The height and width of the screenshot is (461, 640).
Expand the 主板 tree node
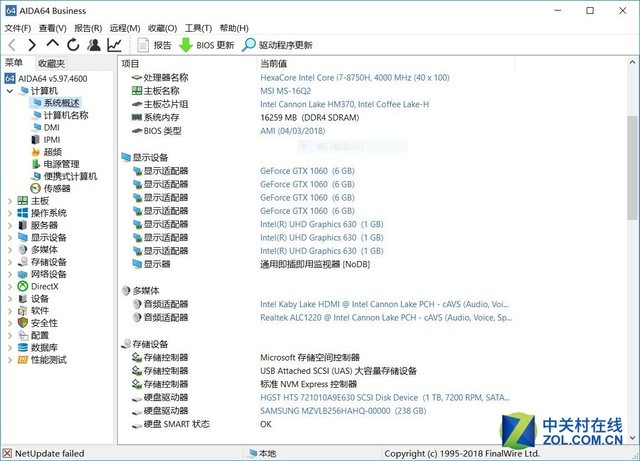(x=11, y=200)
